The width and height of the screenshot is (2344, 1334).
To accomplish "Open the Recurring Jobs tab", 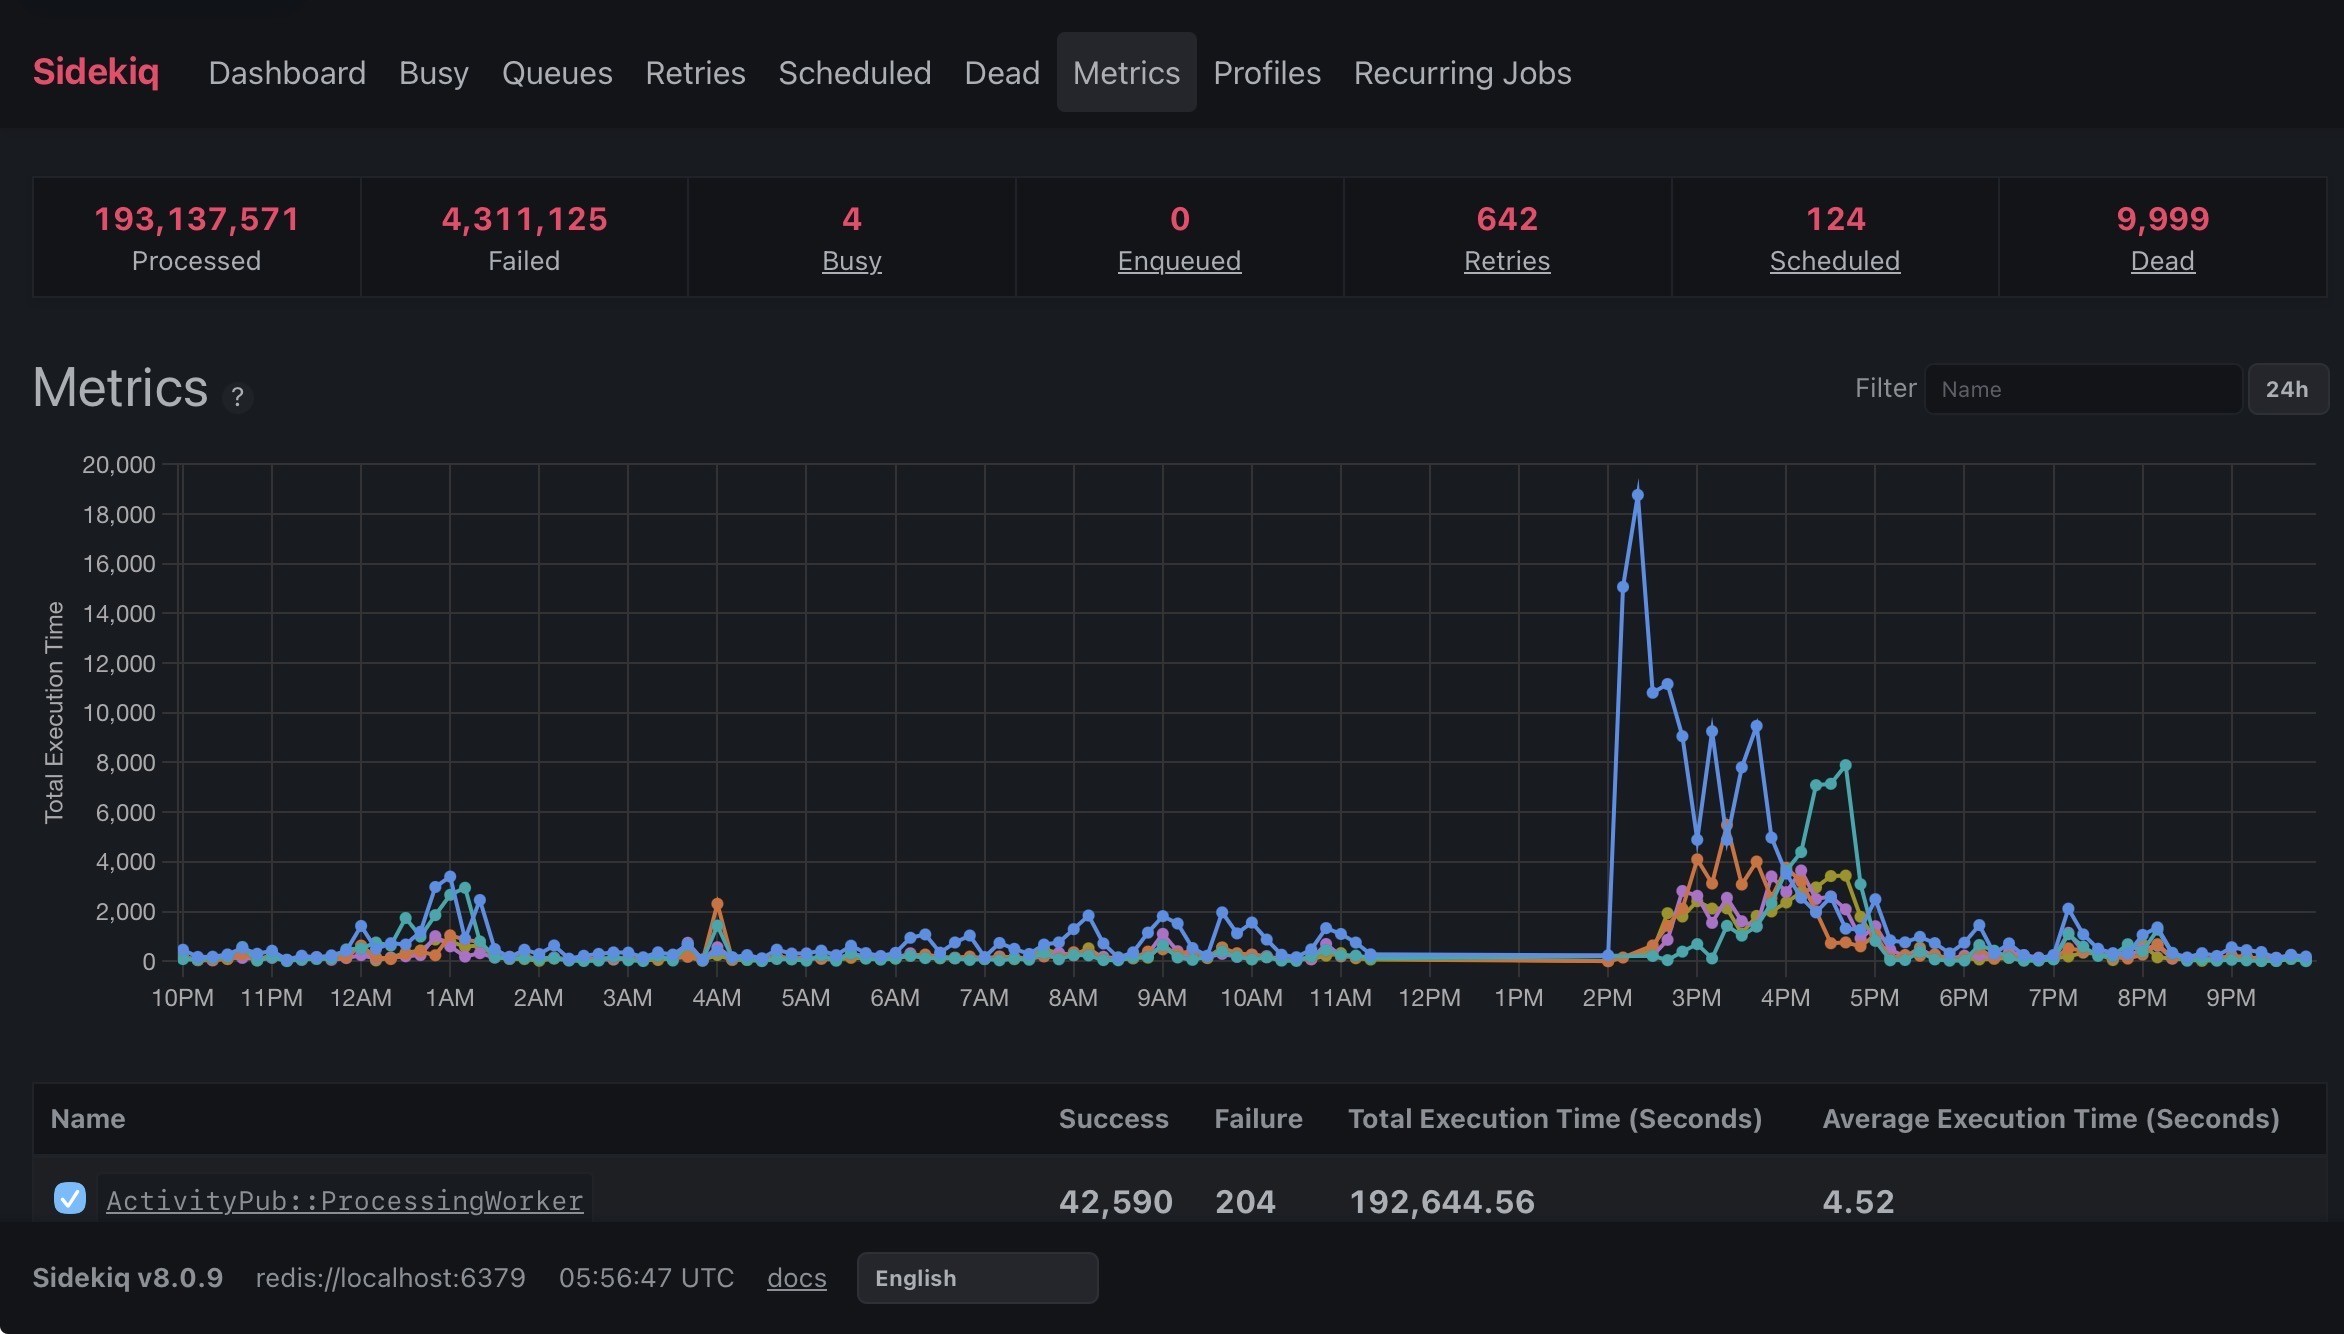I will [x=1462, y=72].
